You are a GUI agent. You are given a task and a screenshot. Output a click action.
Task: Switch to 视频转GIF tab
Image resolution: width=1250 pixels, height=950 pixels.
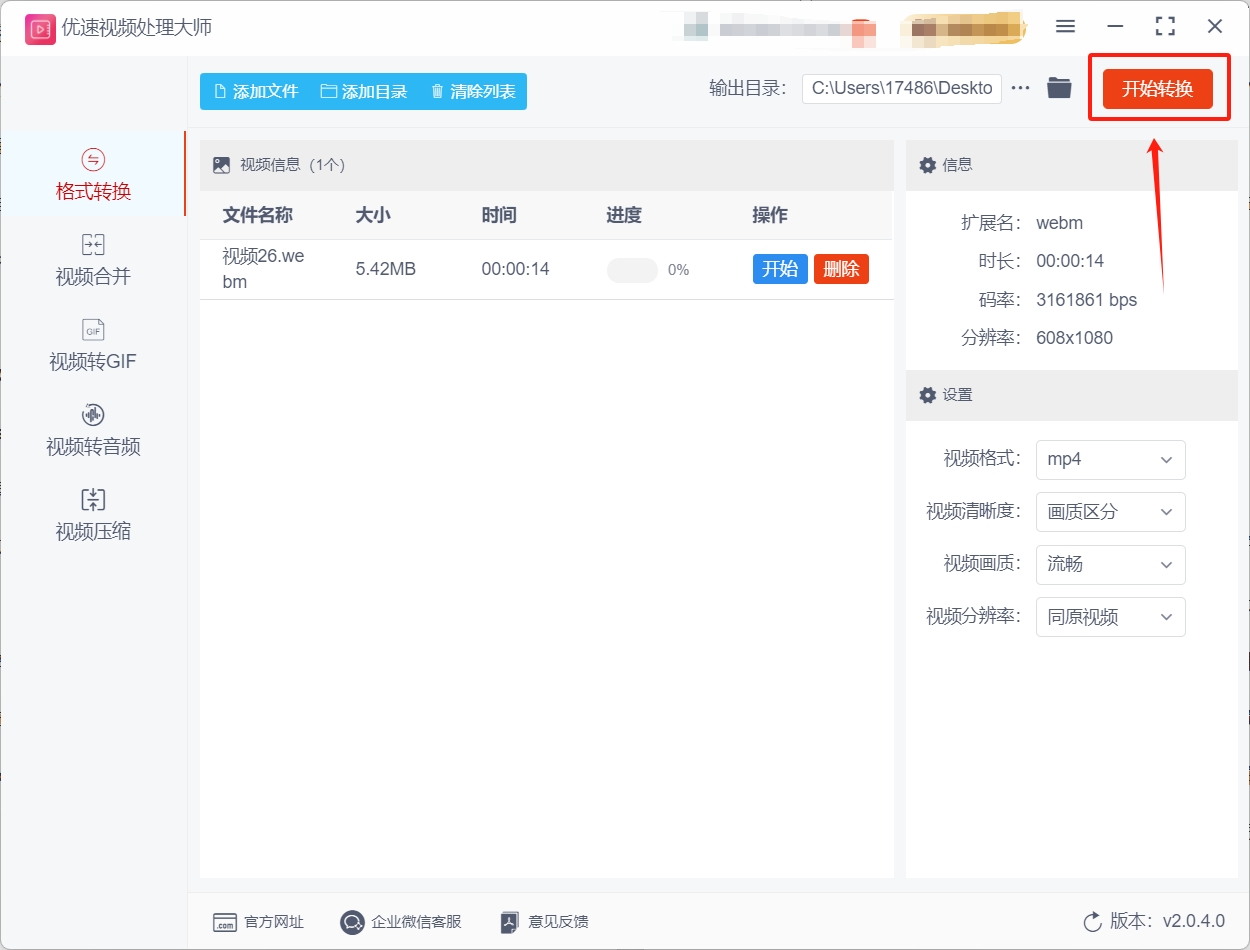coord(93,345)
